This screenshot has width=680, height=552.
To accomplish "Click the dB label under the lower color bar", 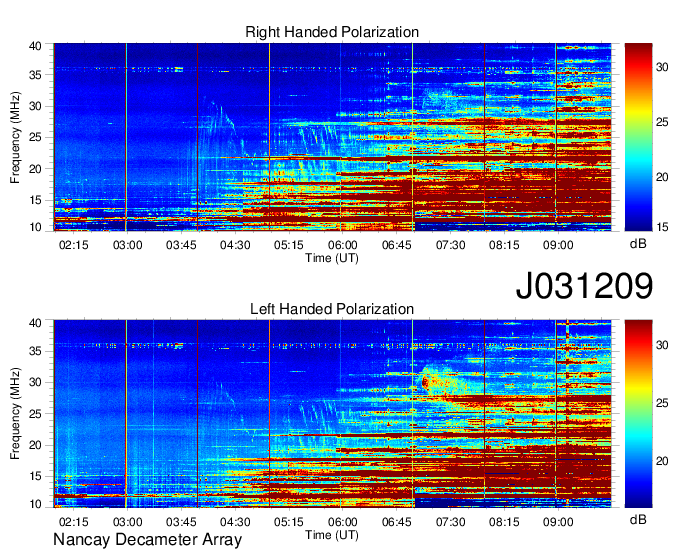I will point(638,519).
